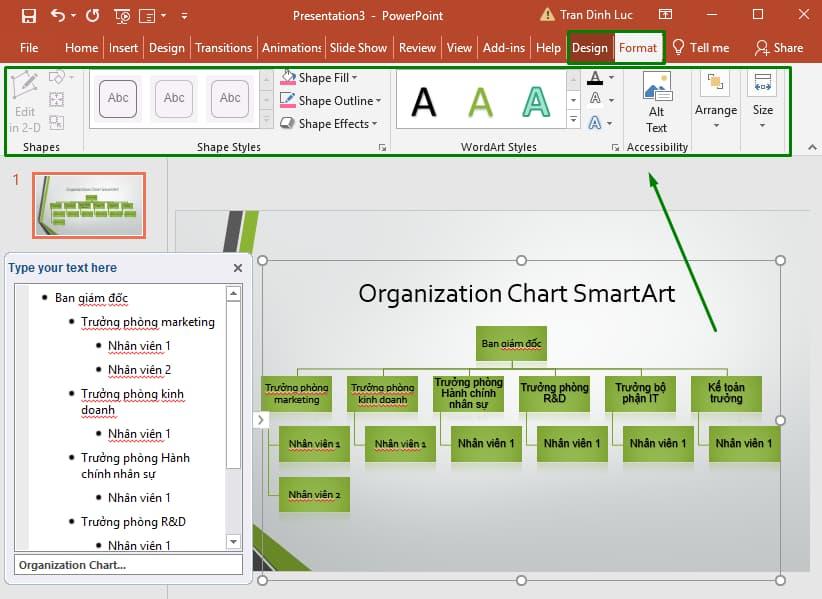Select the first Abc shape style swatch
Viewport: 822px width, 599px height.
pyautogui.click(x=117, y=100)
